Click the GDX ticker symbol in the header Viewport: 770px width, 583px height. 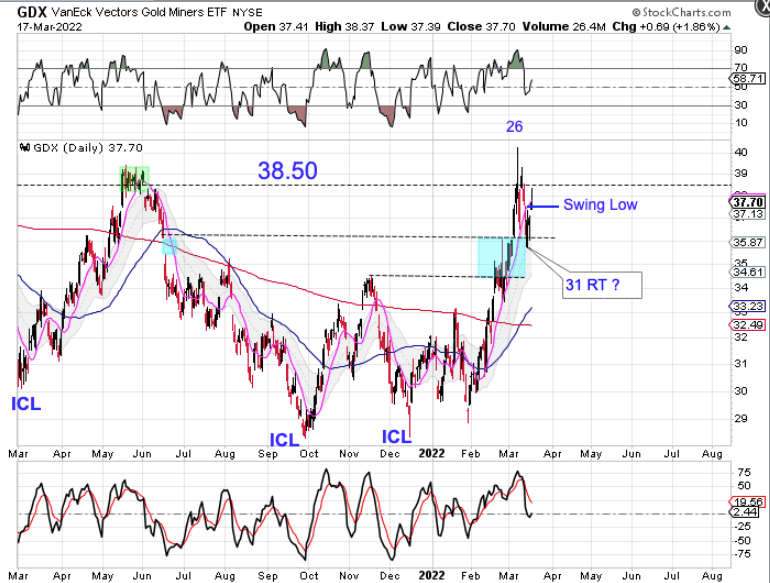30,12
